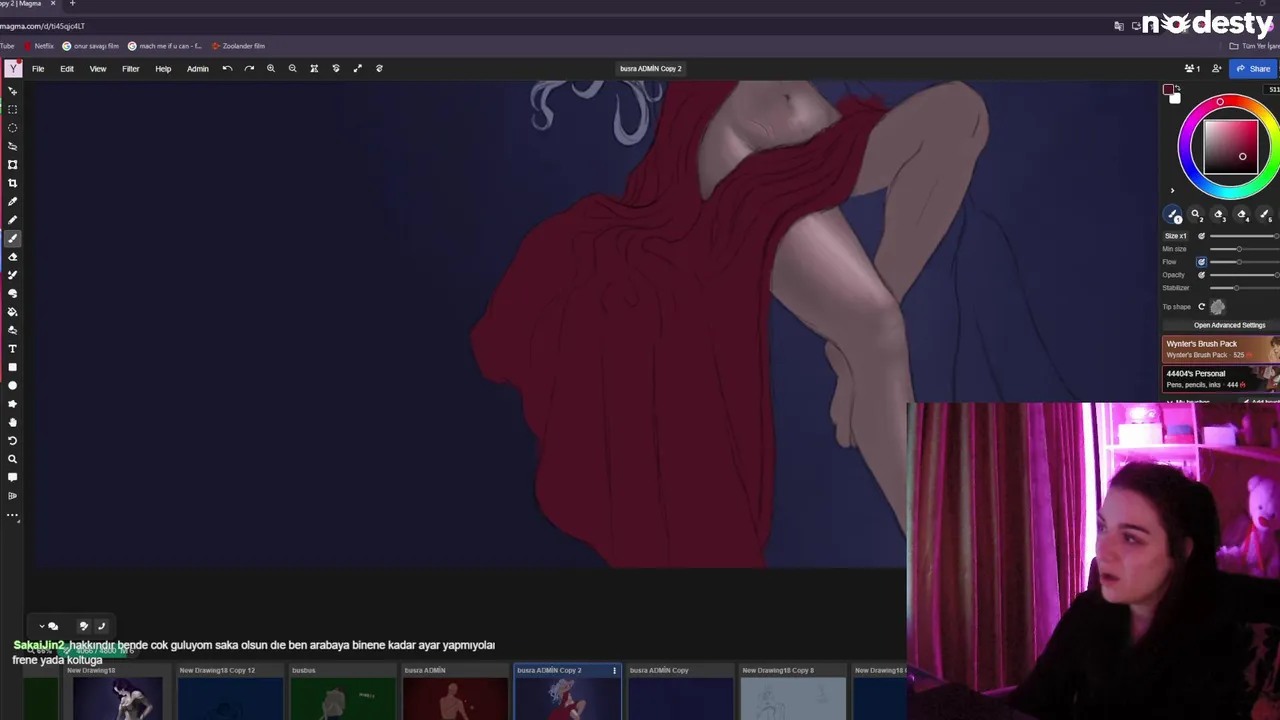Open the Help menu
The image size is (1280, 720).
[x=163, y=69]
